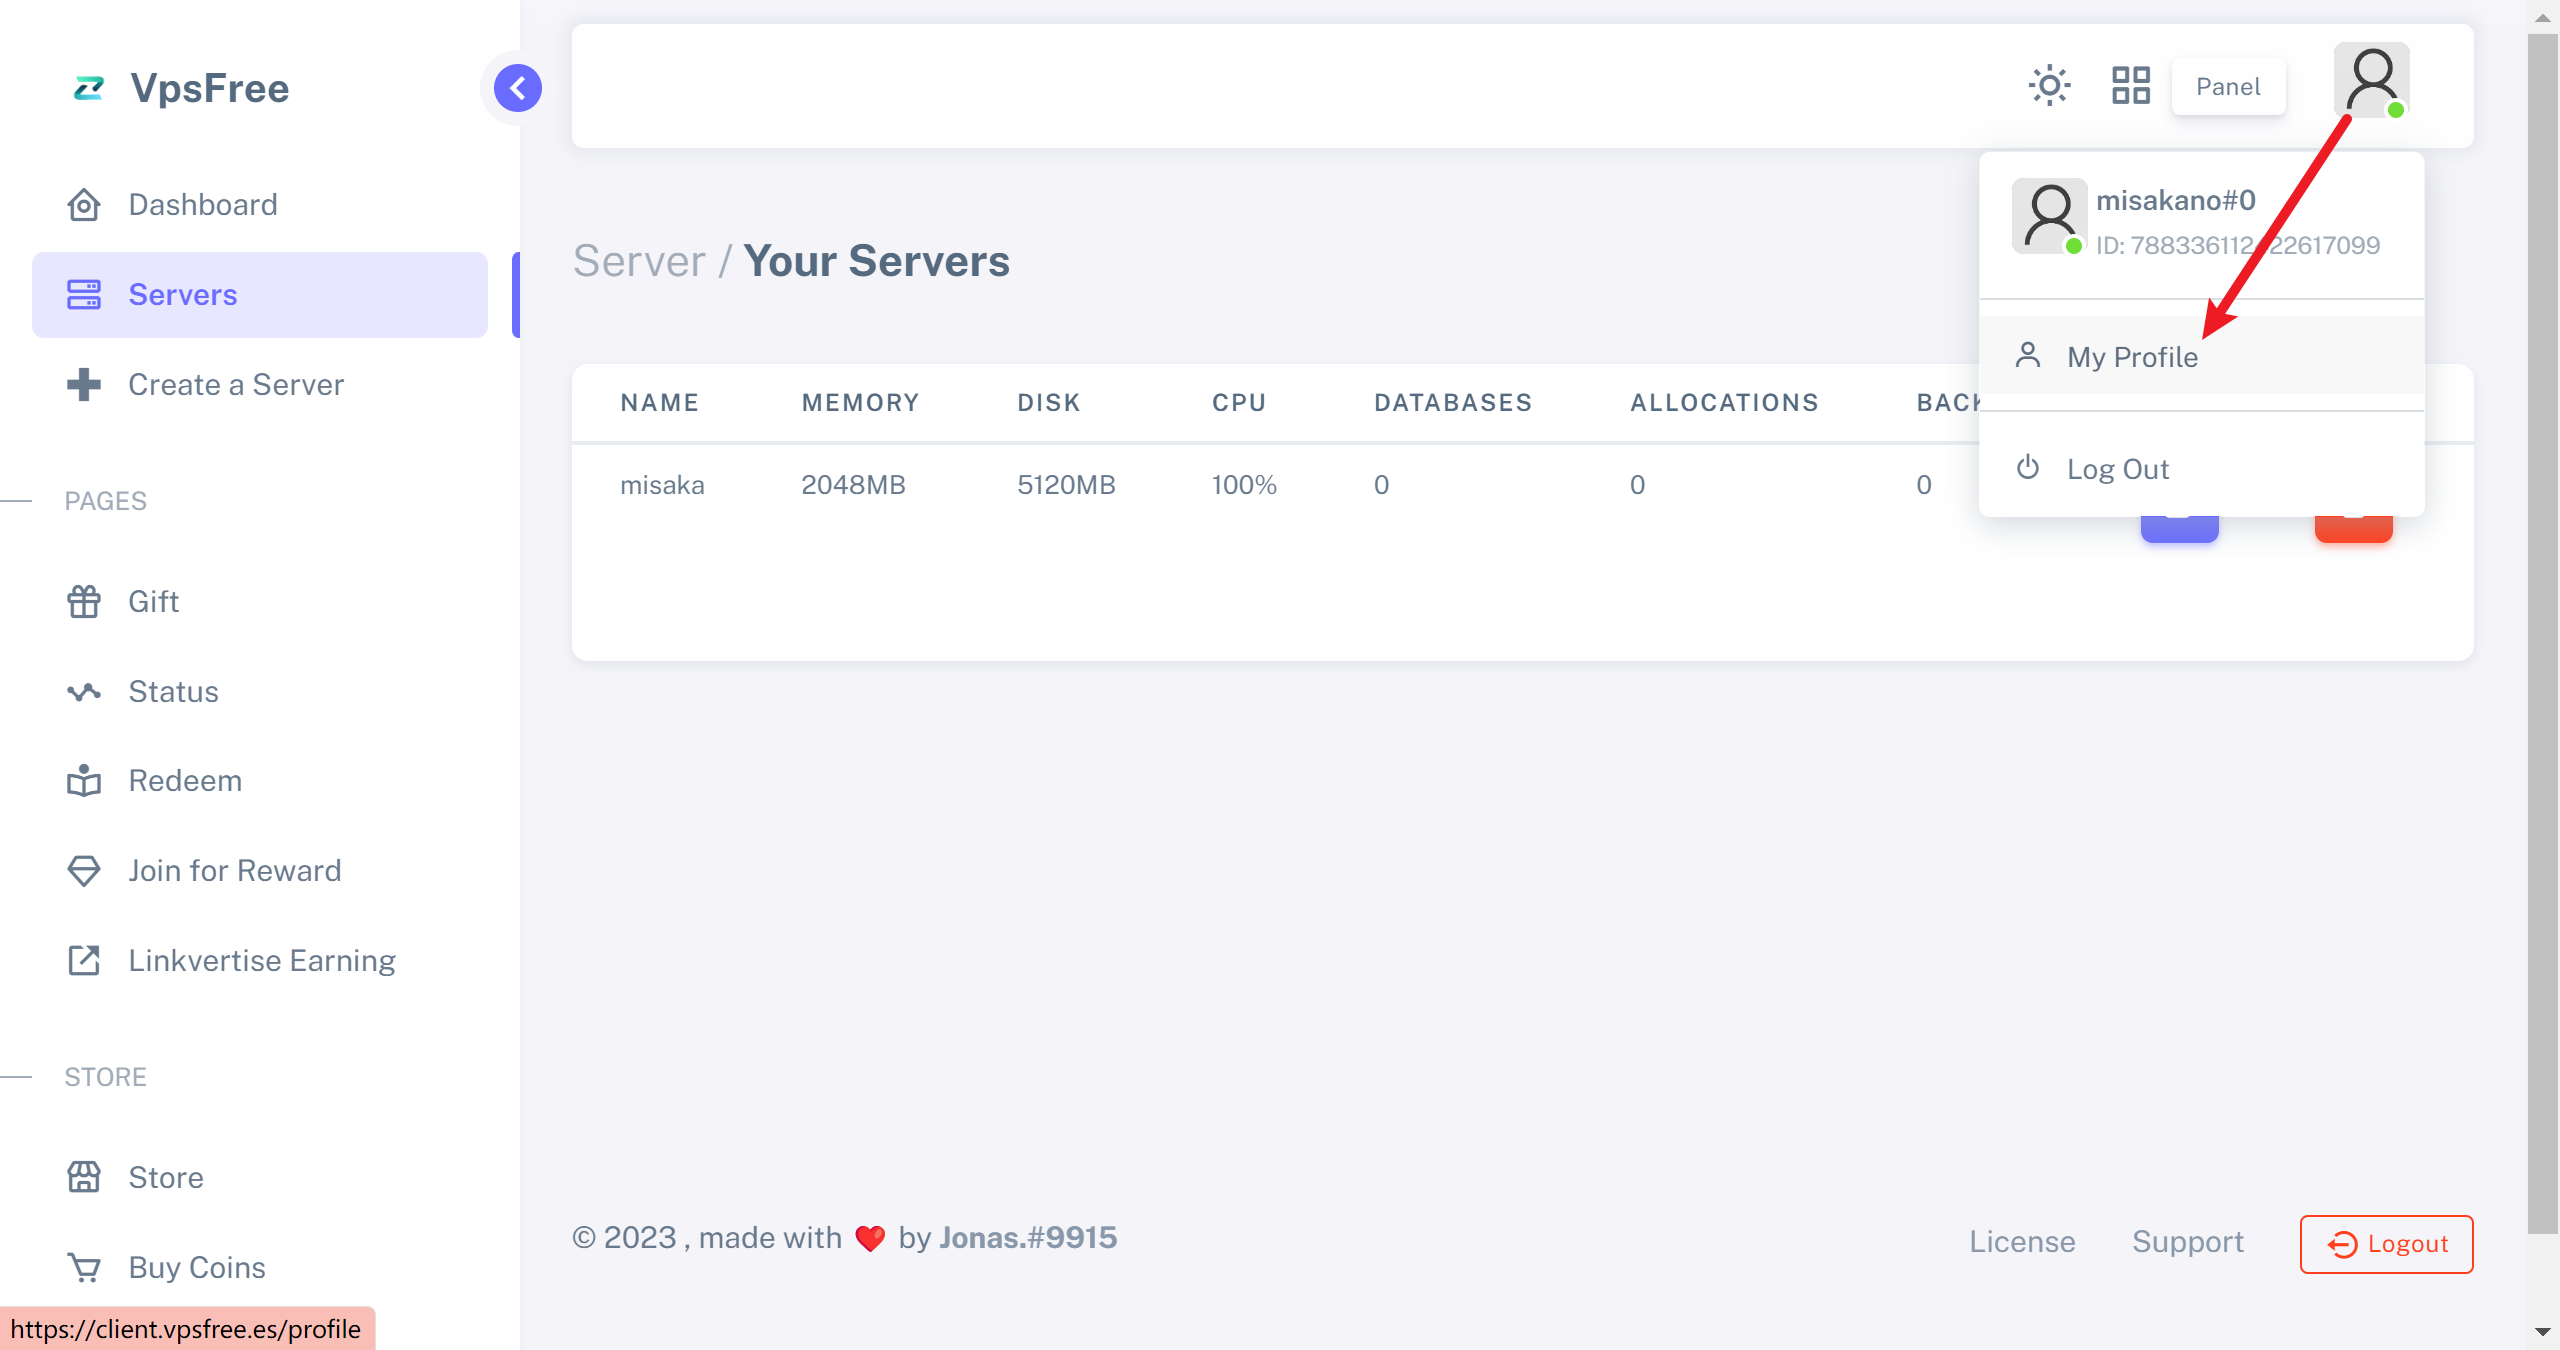Open the Support footer link
Image resolution: width=2560 pixels, height=1350 pixels.
[2187, 1242]
